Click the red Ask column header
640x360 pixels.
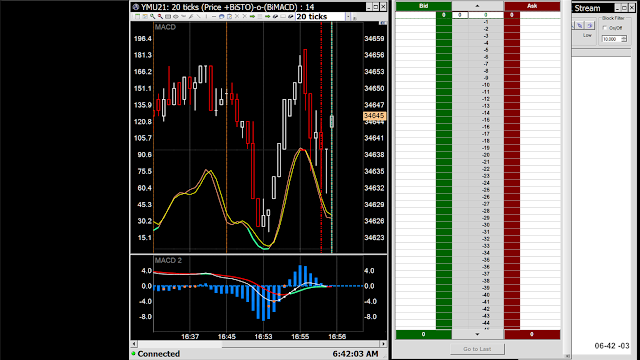(532, 6)
